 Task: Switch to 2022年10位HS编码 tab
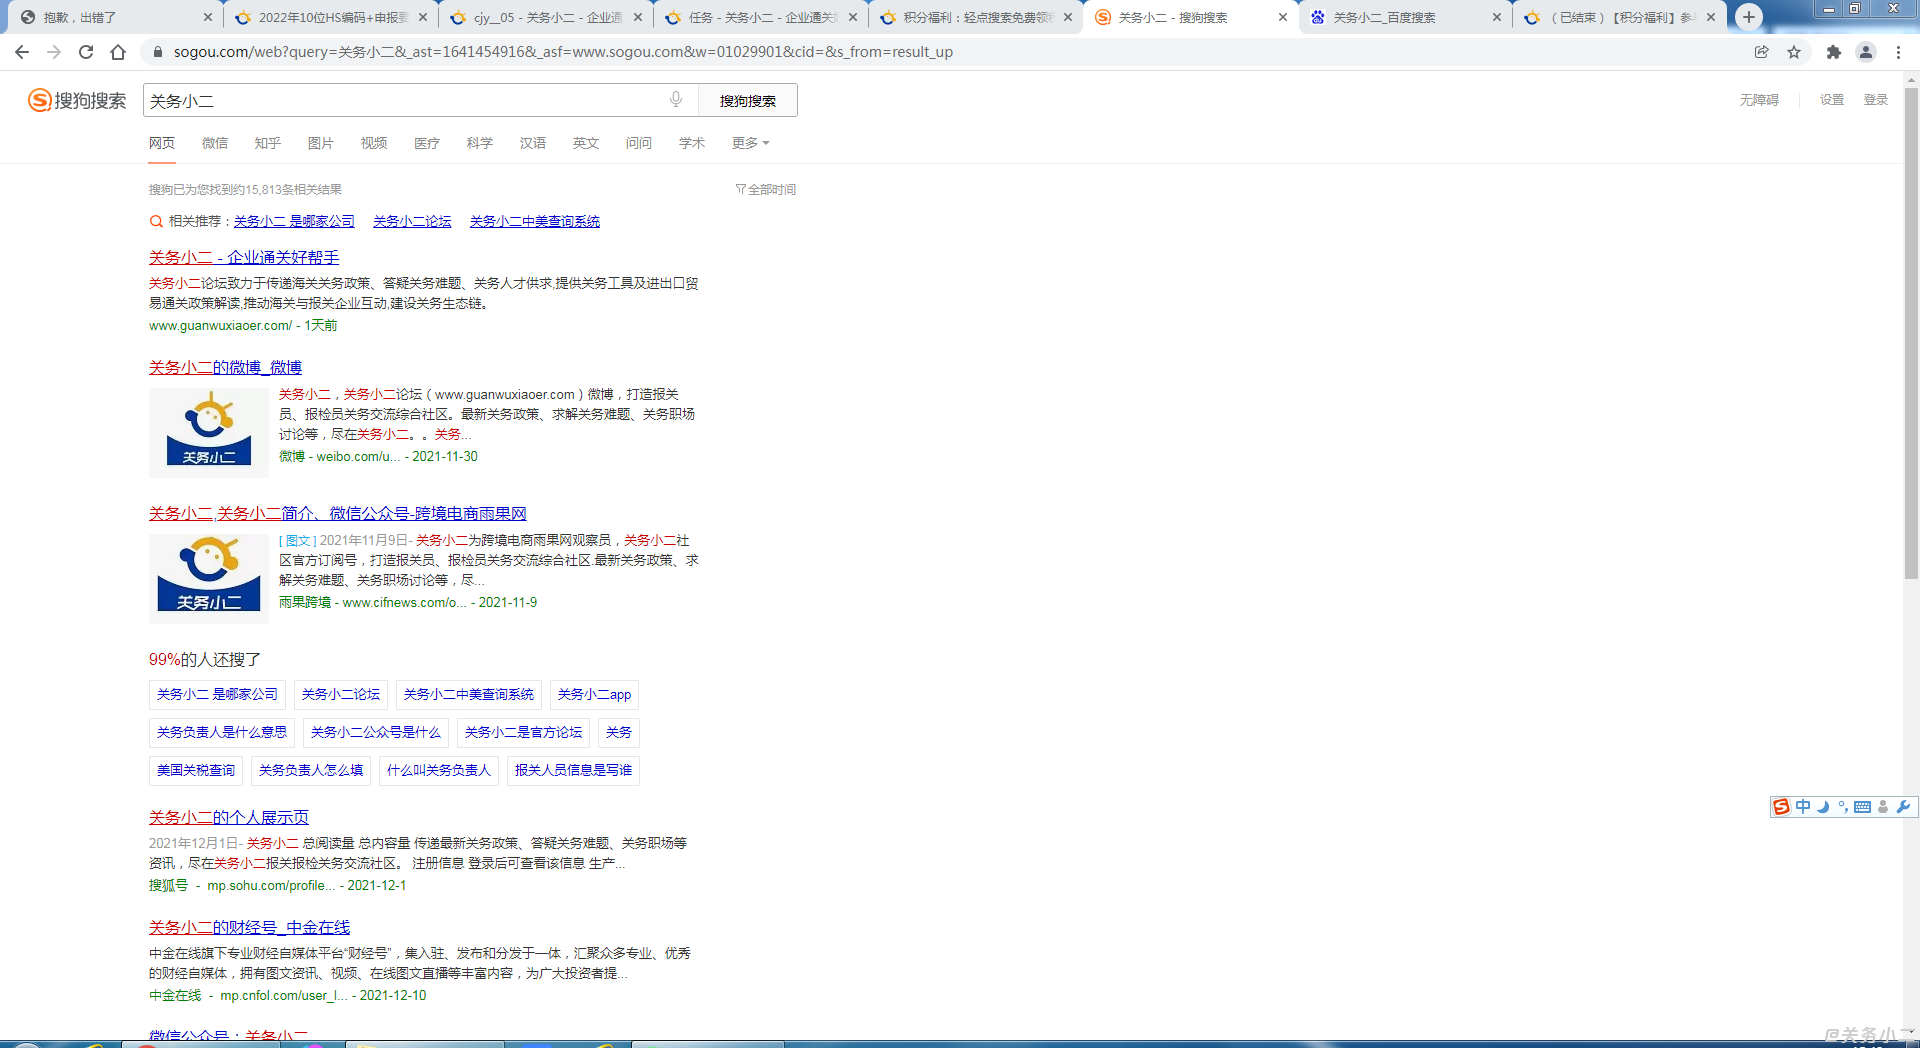coord(330,17)
